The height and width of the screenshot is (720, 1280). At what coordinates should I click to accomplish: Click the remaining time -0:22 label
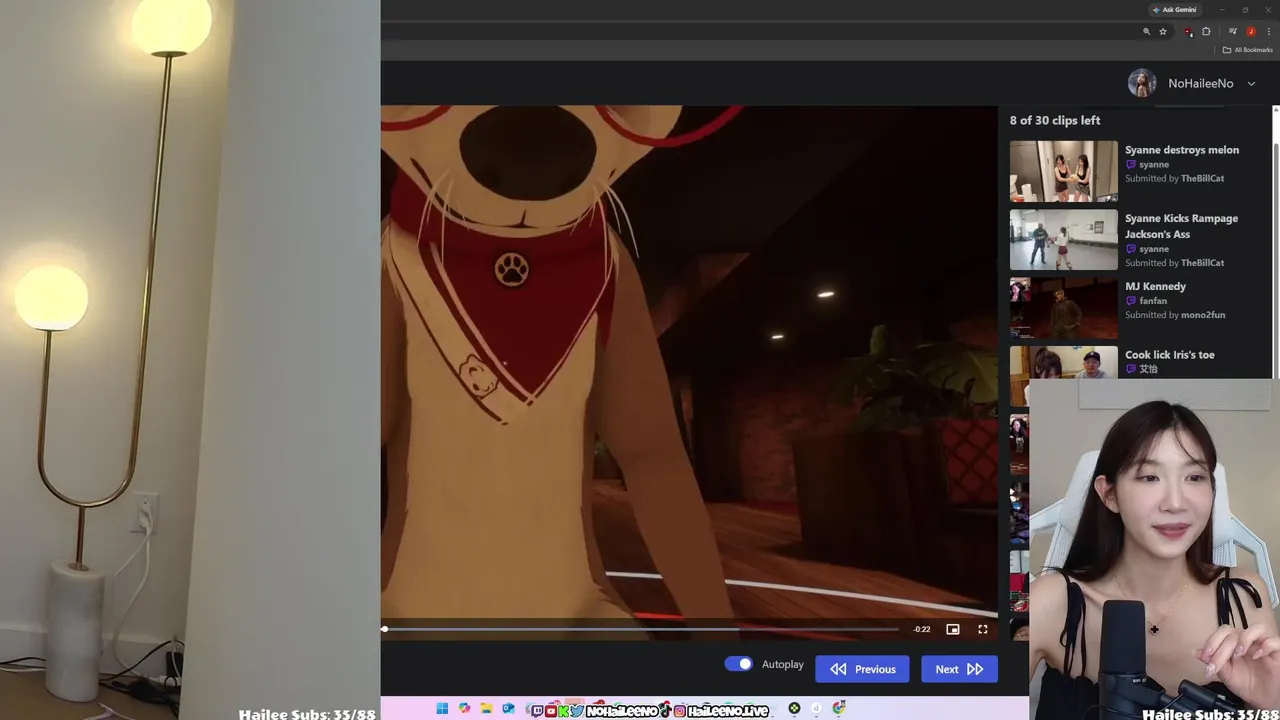pos(922,629)
